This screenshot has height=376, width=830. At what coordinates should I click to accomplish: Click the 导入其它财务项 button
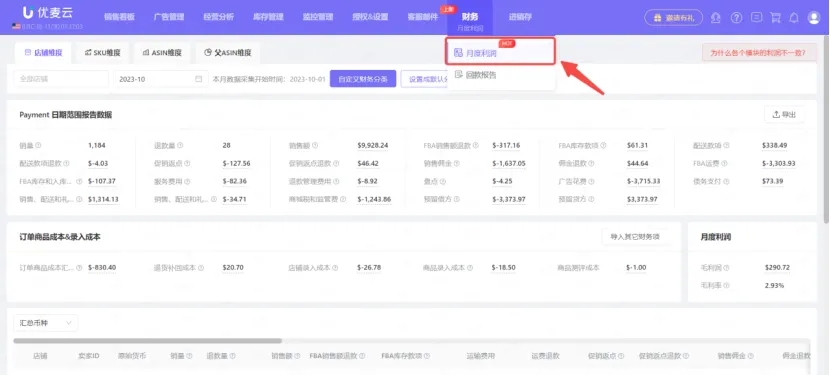pyautogui.click(x=635, y=237)
